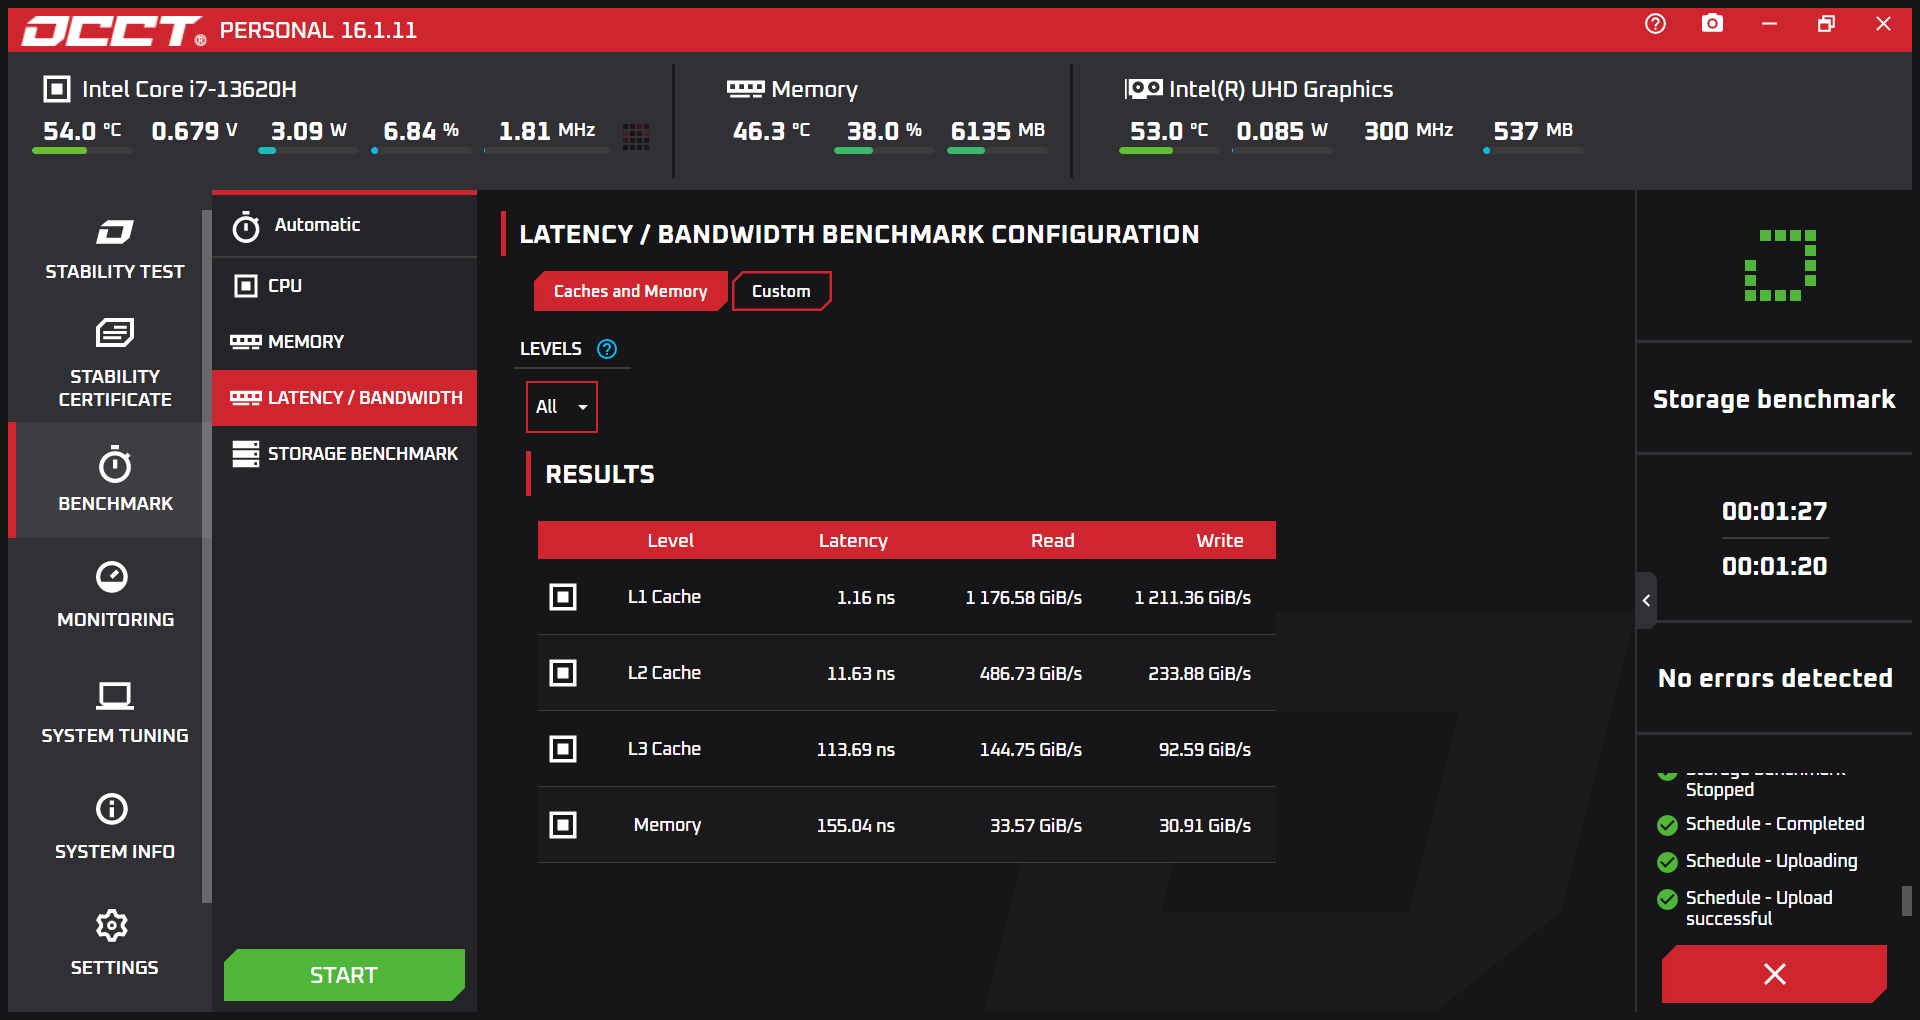Click the Memory read 33.57 GiB/s value
1920x1020 pixels.
[x=1036, y=825]
